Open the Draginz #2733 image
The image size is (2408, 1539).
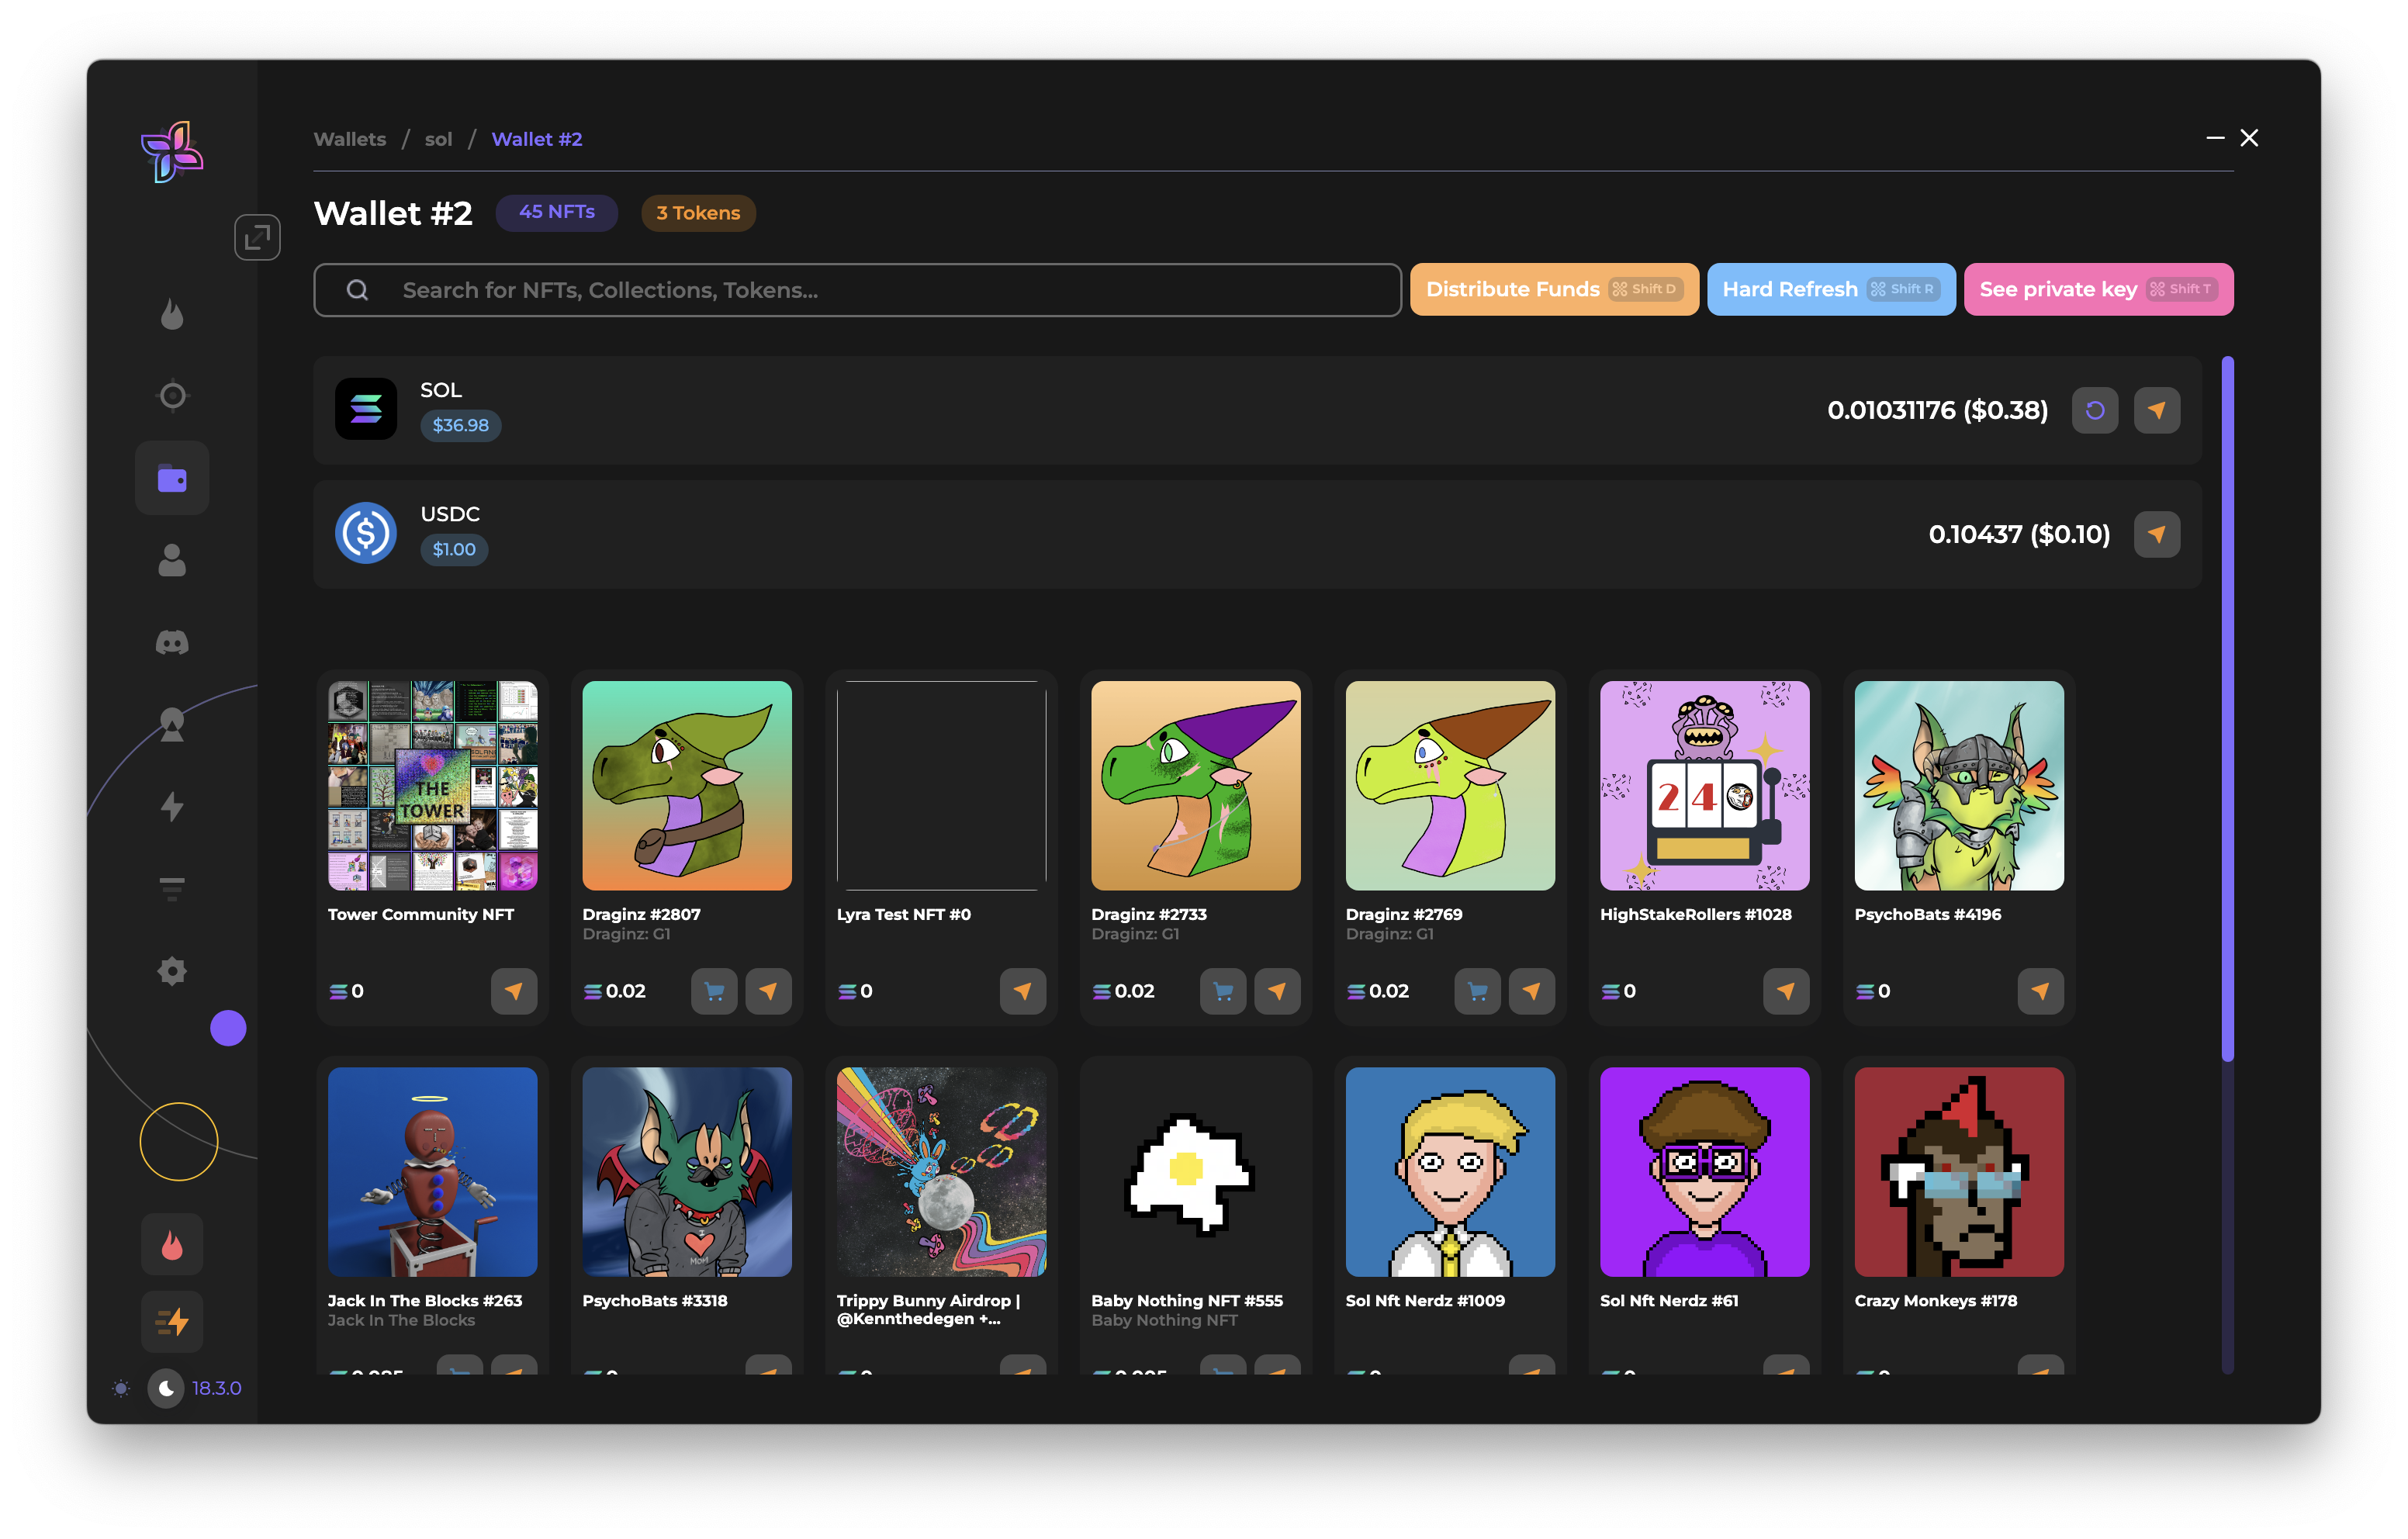pyautogui.click(x=1196, y=785)
